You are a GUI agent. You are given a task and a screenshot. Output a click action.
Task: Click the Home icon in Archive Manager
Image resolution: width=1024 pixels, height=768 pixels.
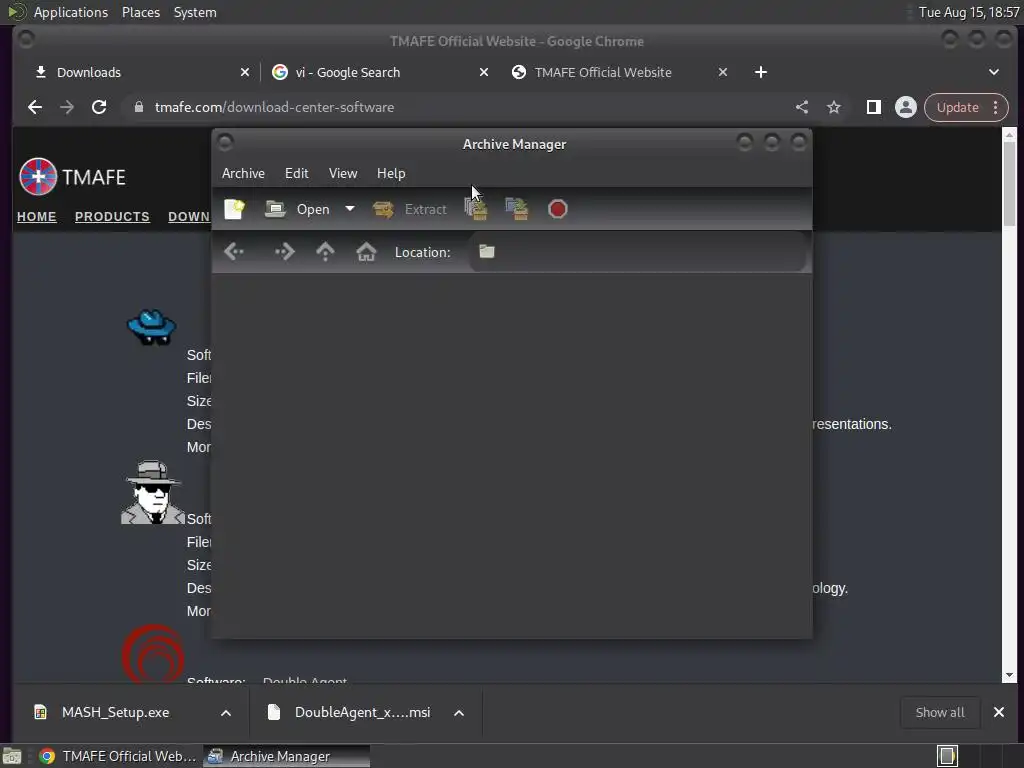[366, 251]
